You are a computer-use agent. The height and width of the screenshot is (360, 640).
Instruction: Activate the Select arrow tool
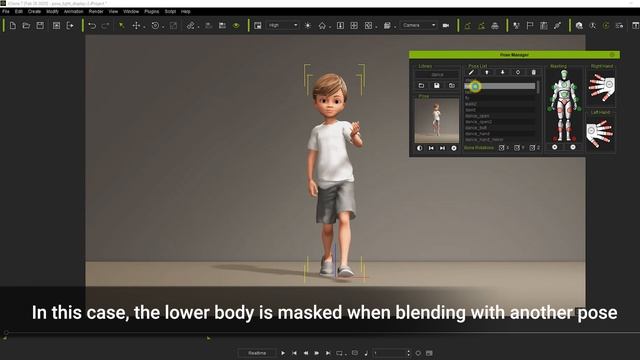coord(121,26)
